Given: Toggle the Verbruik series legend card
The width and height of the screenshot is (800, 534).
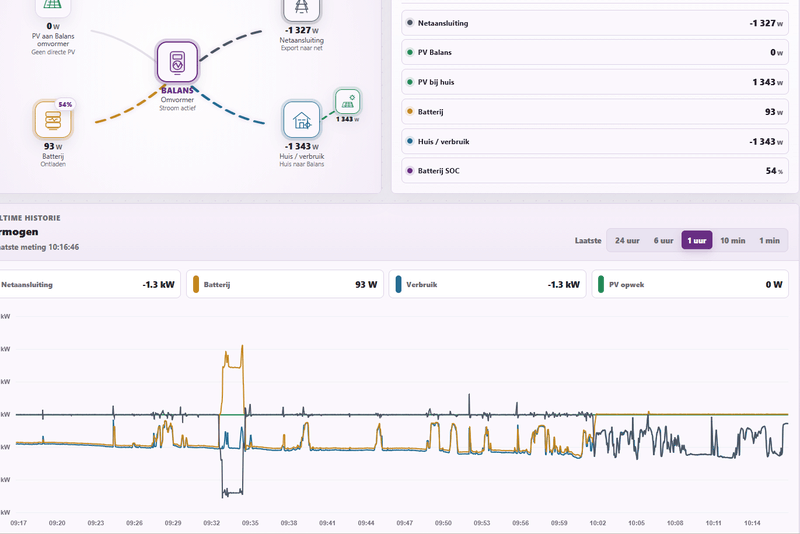Looking at the screenshot, I should (487, 284).
